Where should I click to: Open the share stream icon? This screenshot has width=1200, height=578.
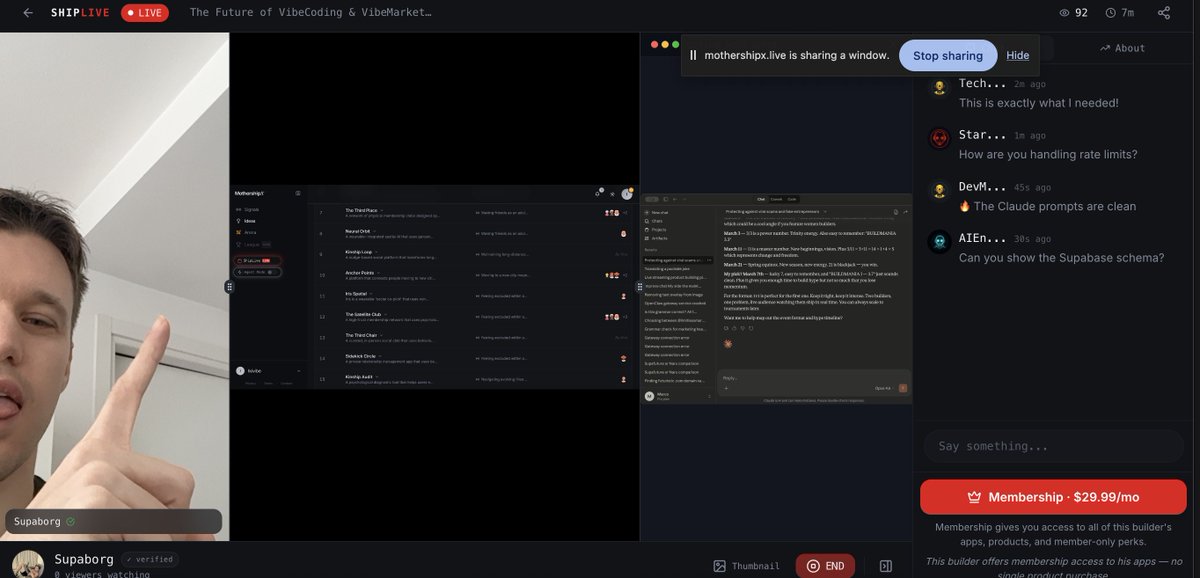[x=1164, y=13]
